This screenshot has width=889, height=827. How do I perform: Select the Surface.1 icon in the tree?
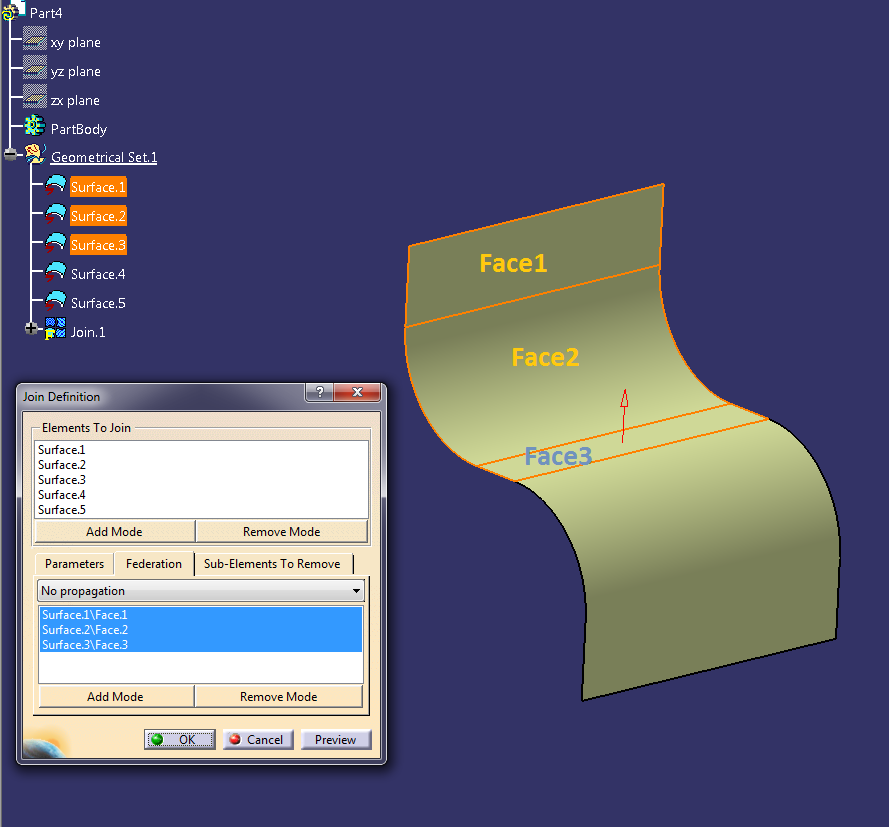click(55, 184)
